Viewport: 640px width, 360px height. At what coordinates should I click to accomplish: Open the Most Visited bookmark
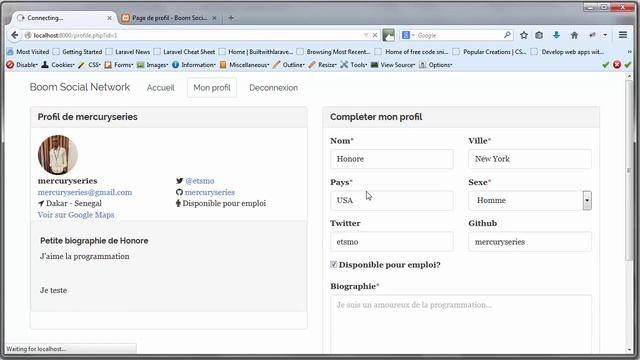pos(28,52)
